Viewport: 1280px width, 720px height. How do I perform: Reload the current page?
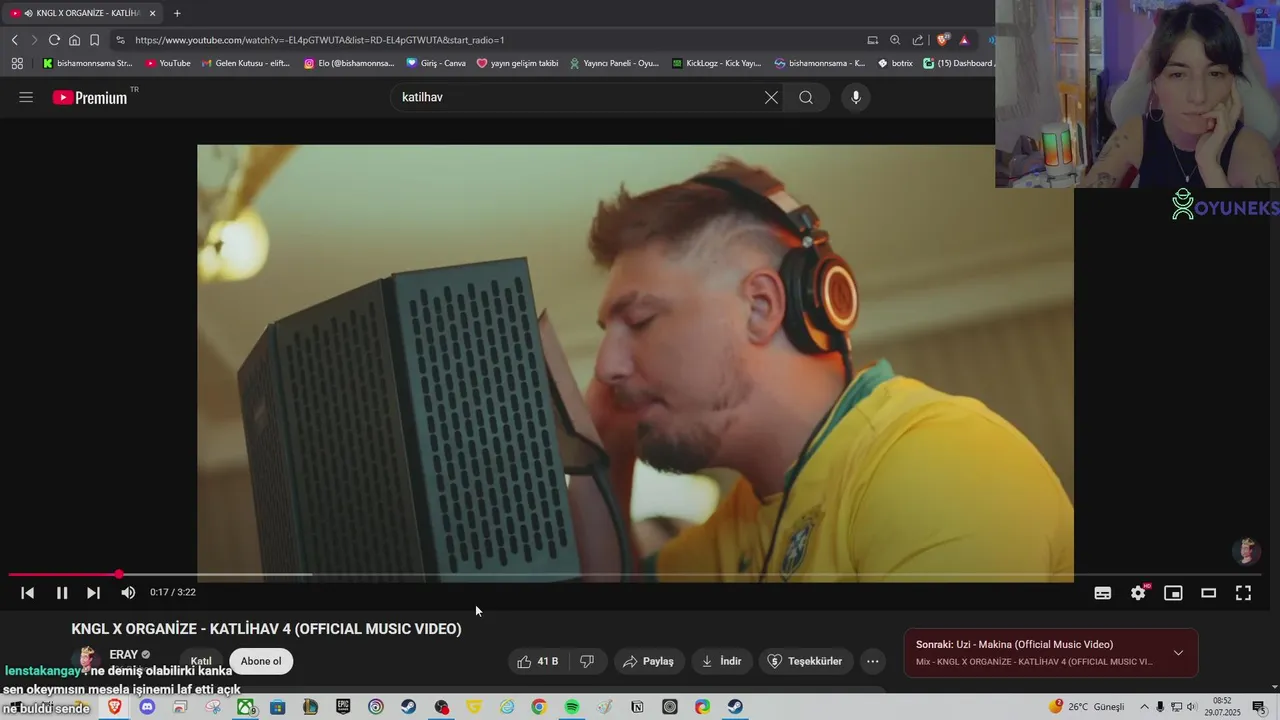[54, 40]
